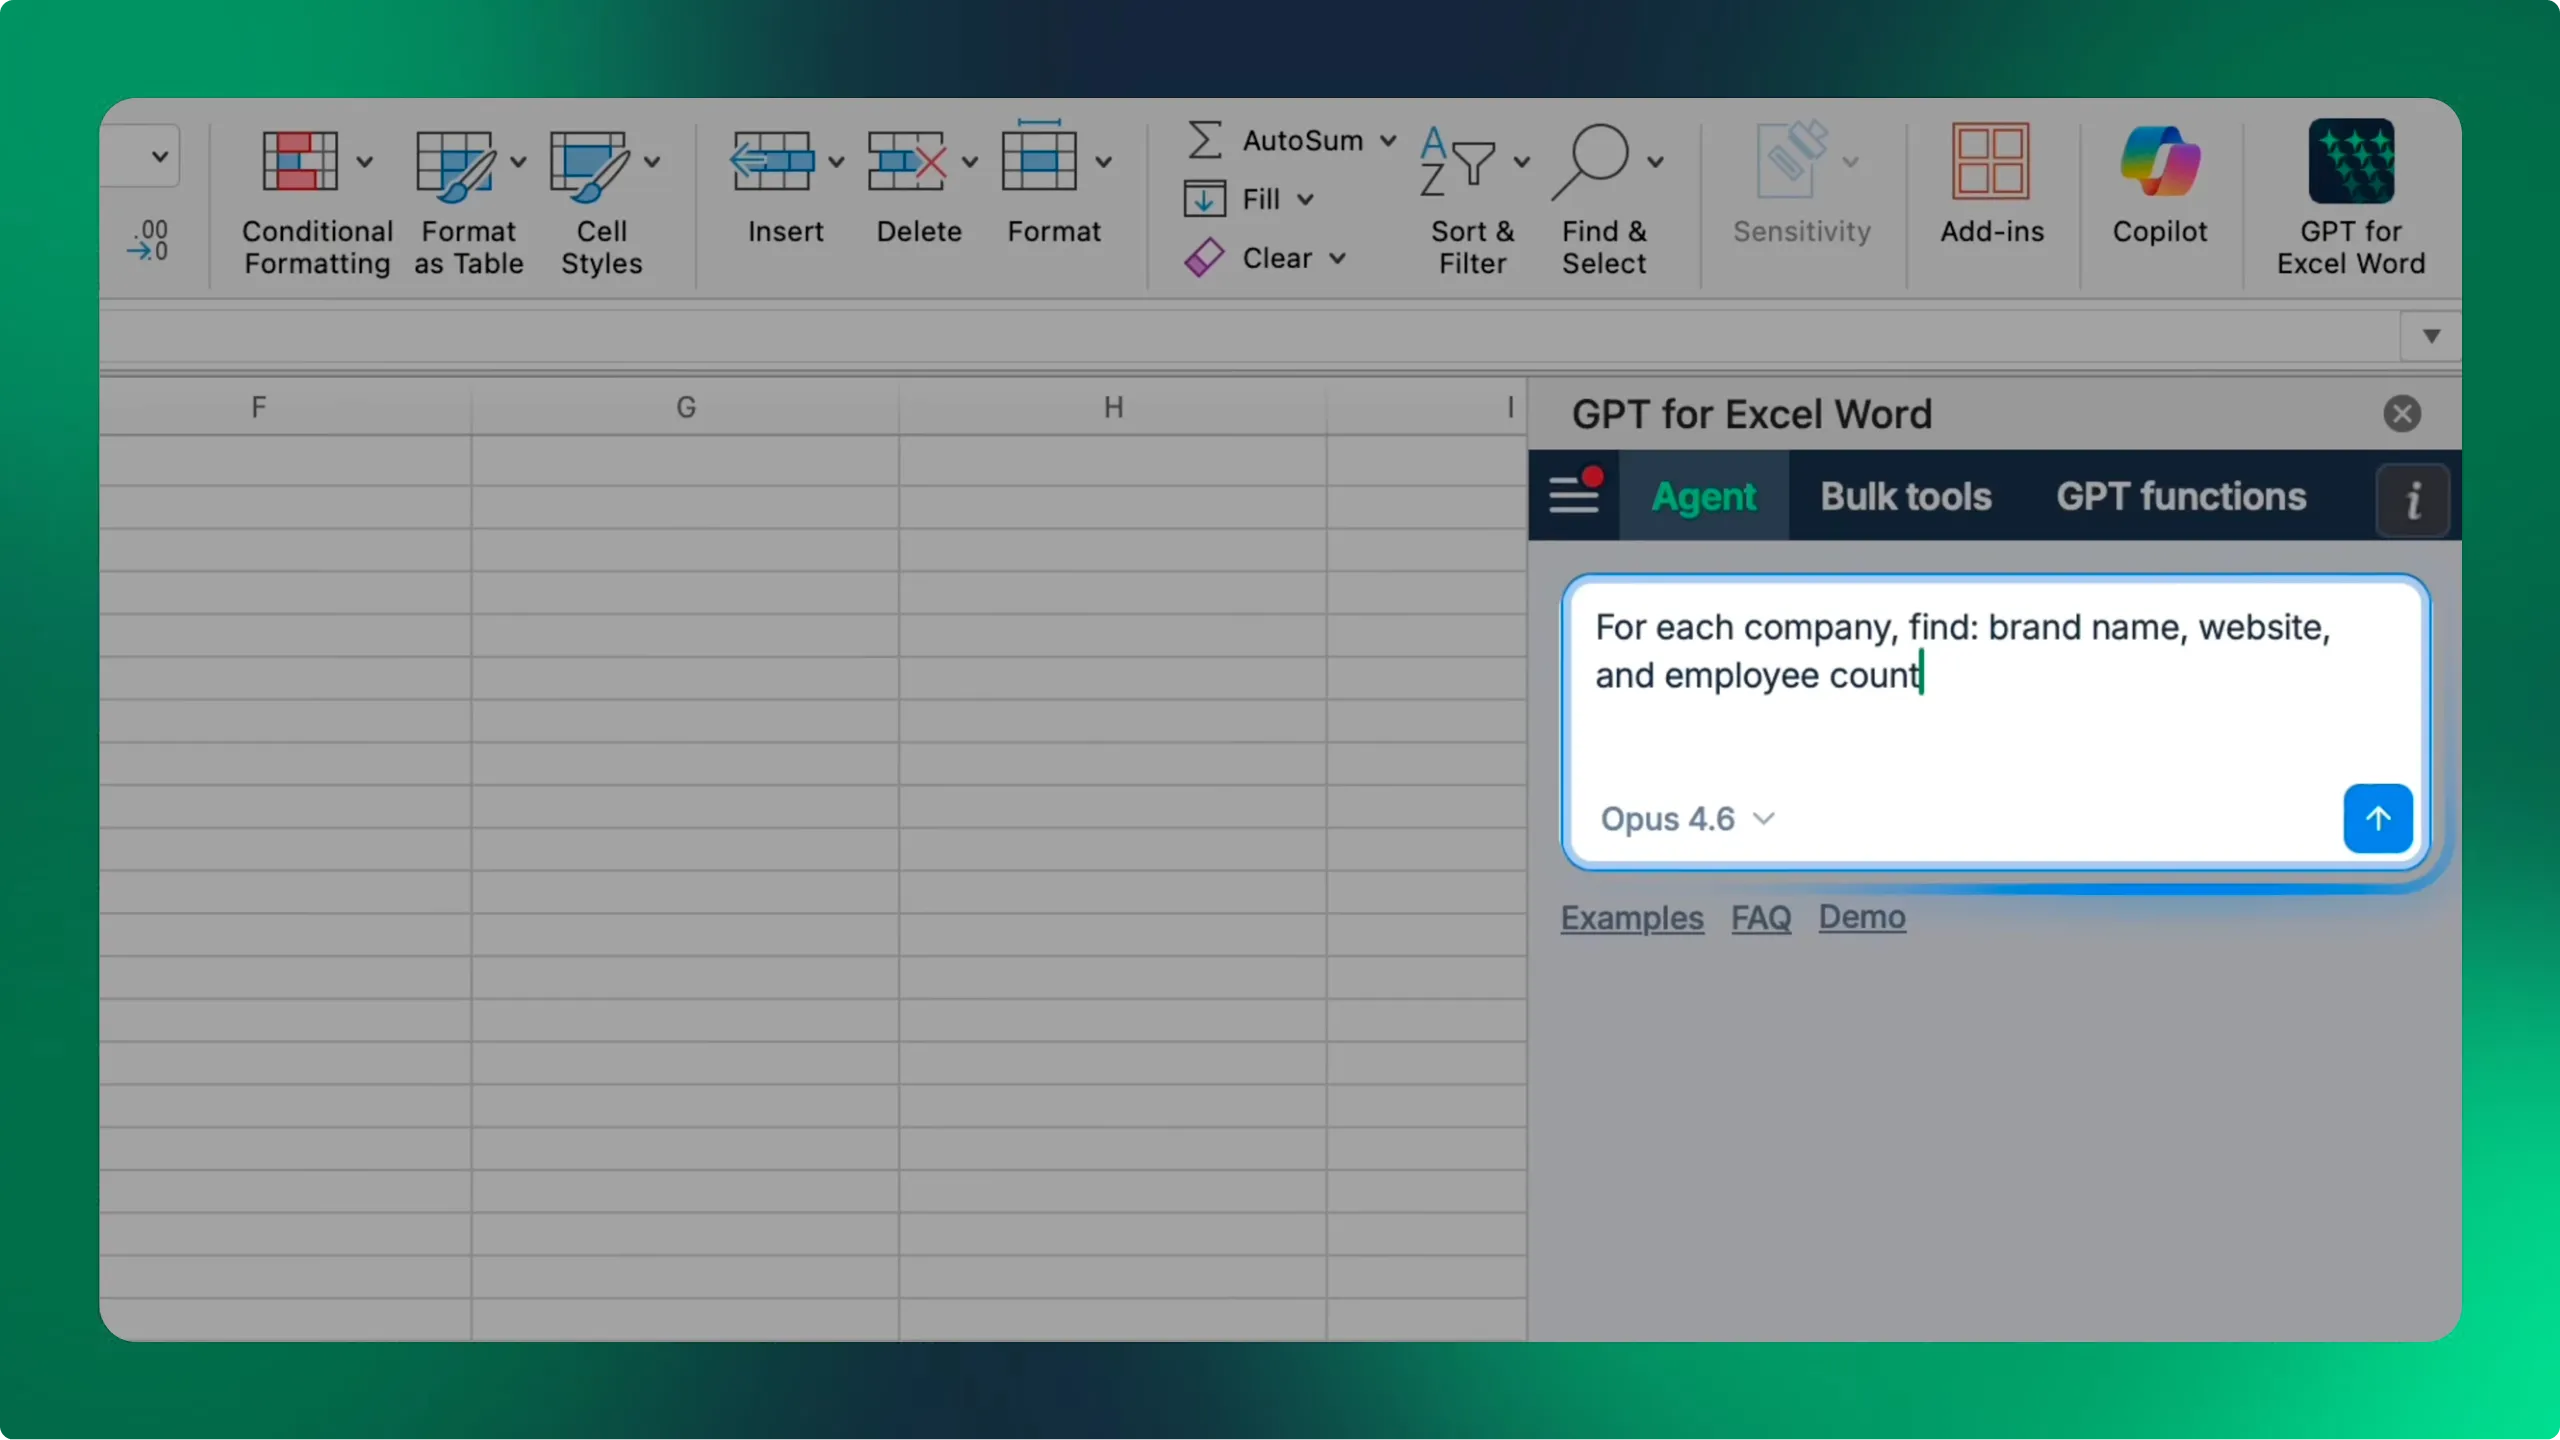
Task: Click the Find & Select magnifier icon
Action: coord(1591,160)
